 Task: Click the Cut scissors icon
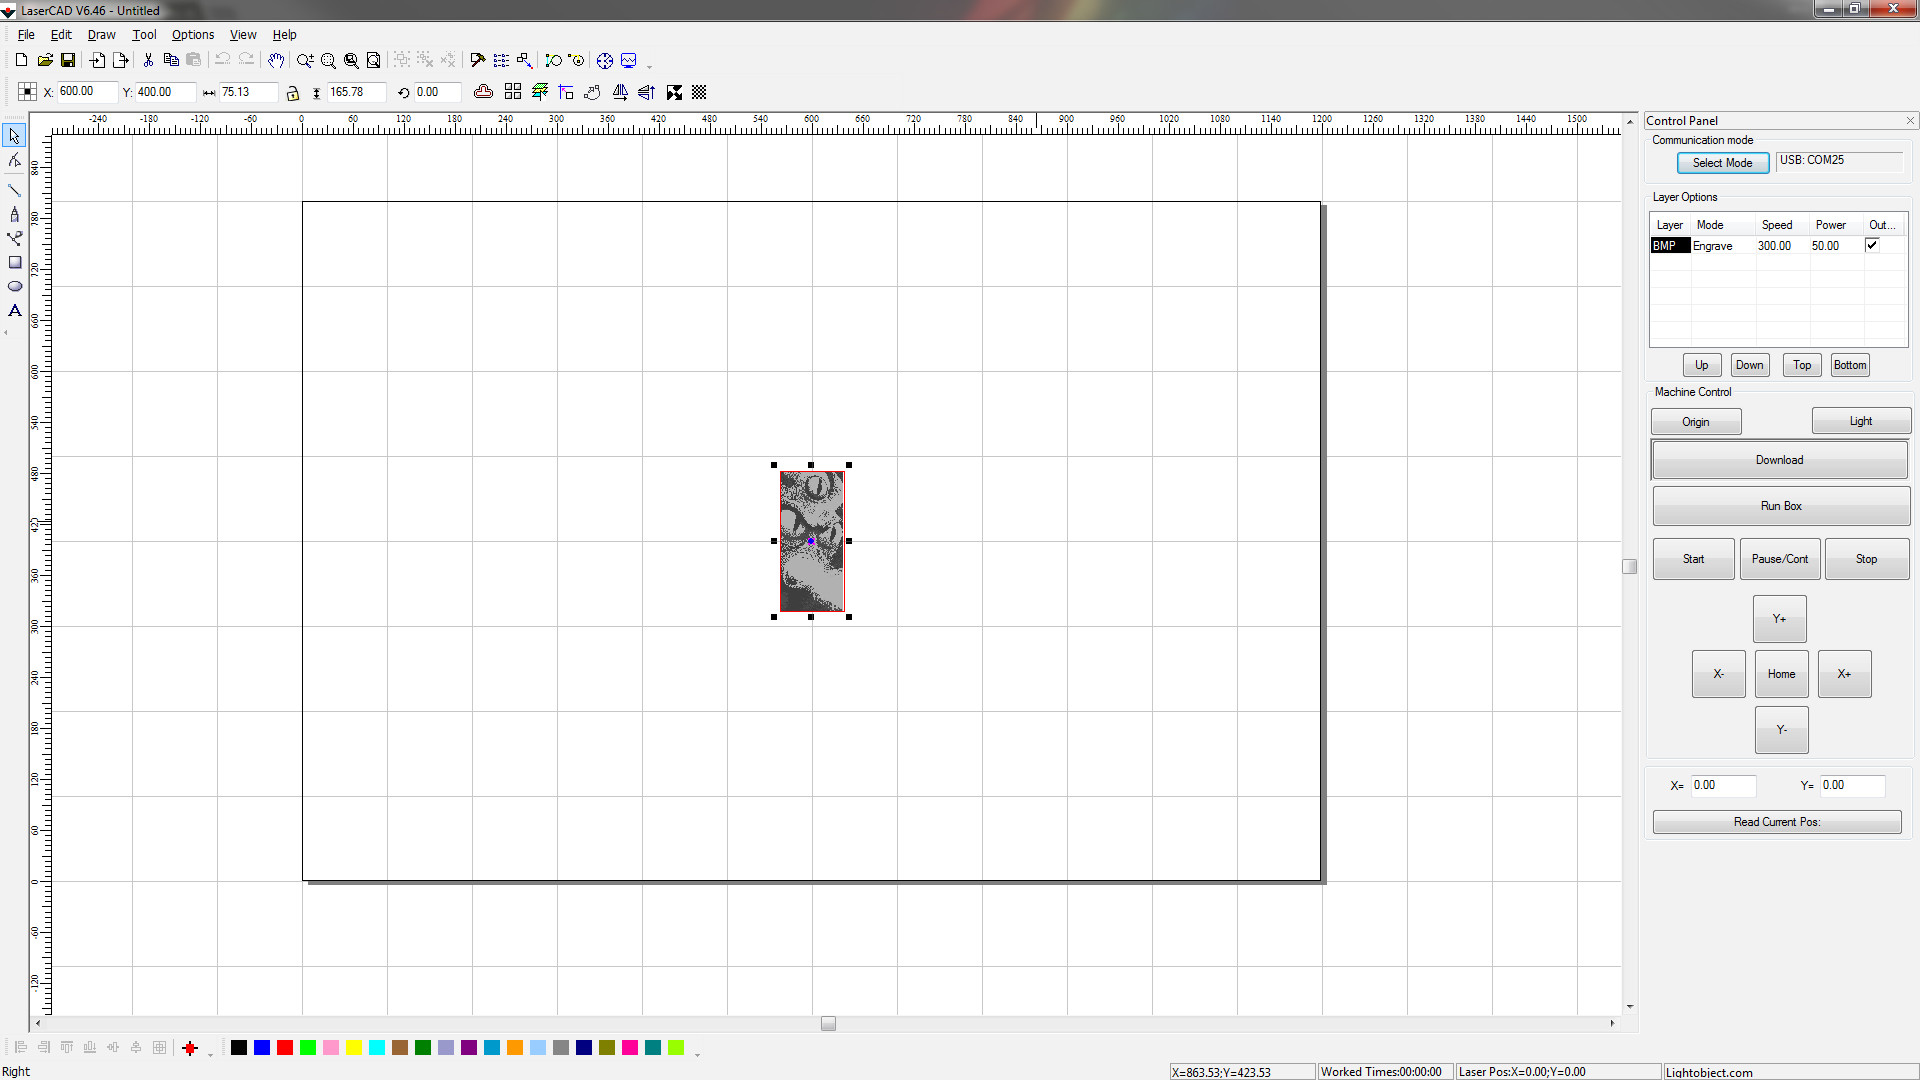(148, 61)
